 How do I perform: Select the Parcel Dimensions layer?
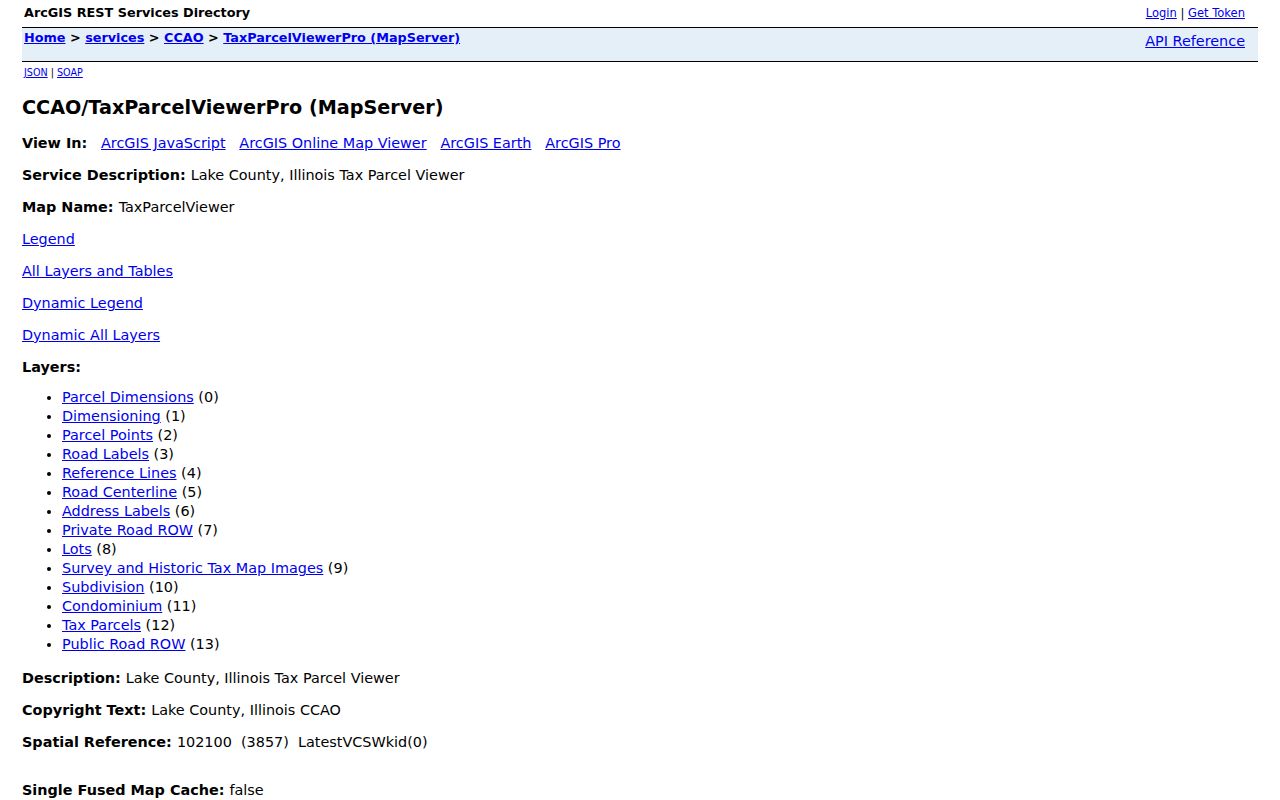128,397
